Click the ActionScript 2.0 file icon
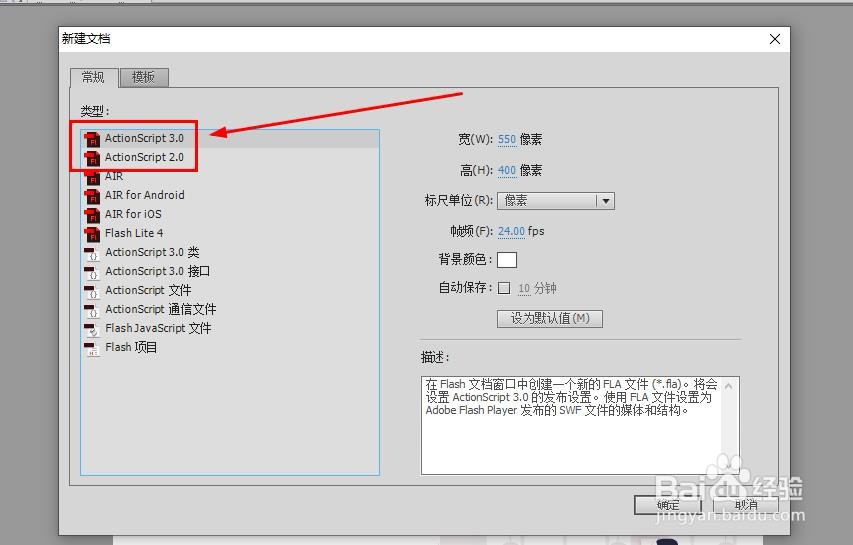 tap(92, 158)
